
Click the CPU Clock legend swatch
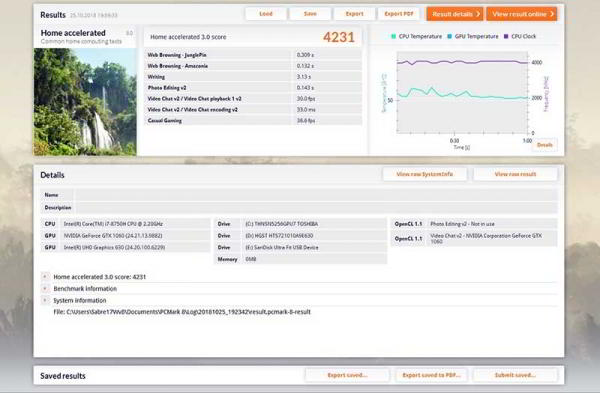click(506, 36)
